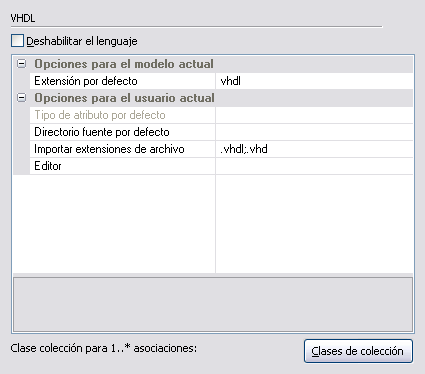This screenshot has width=425, height=374.
Task: Select Directorio fuente por defecto row label
Action: tap(122, 132)
